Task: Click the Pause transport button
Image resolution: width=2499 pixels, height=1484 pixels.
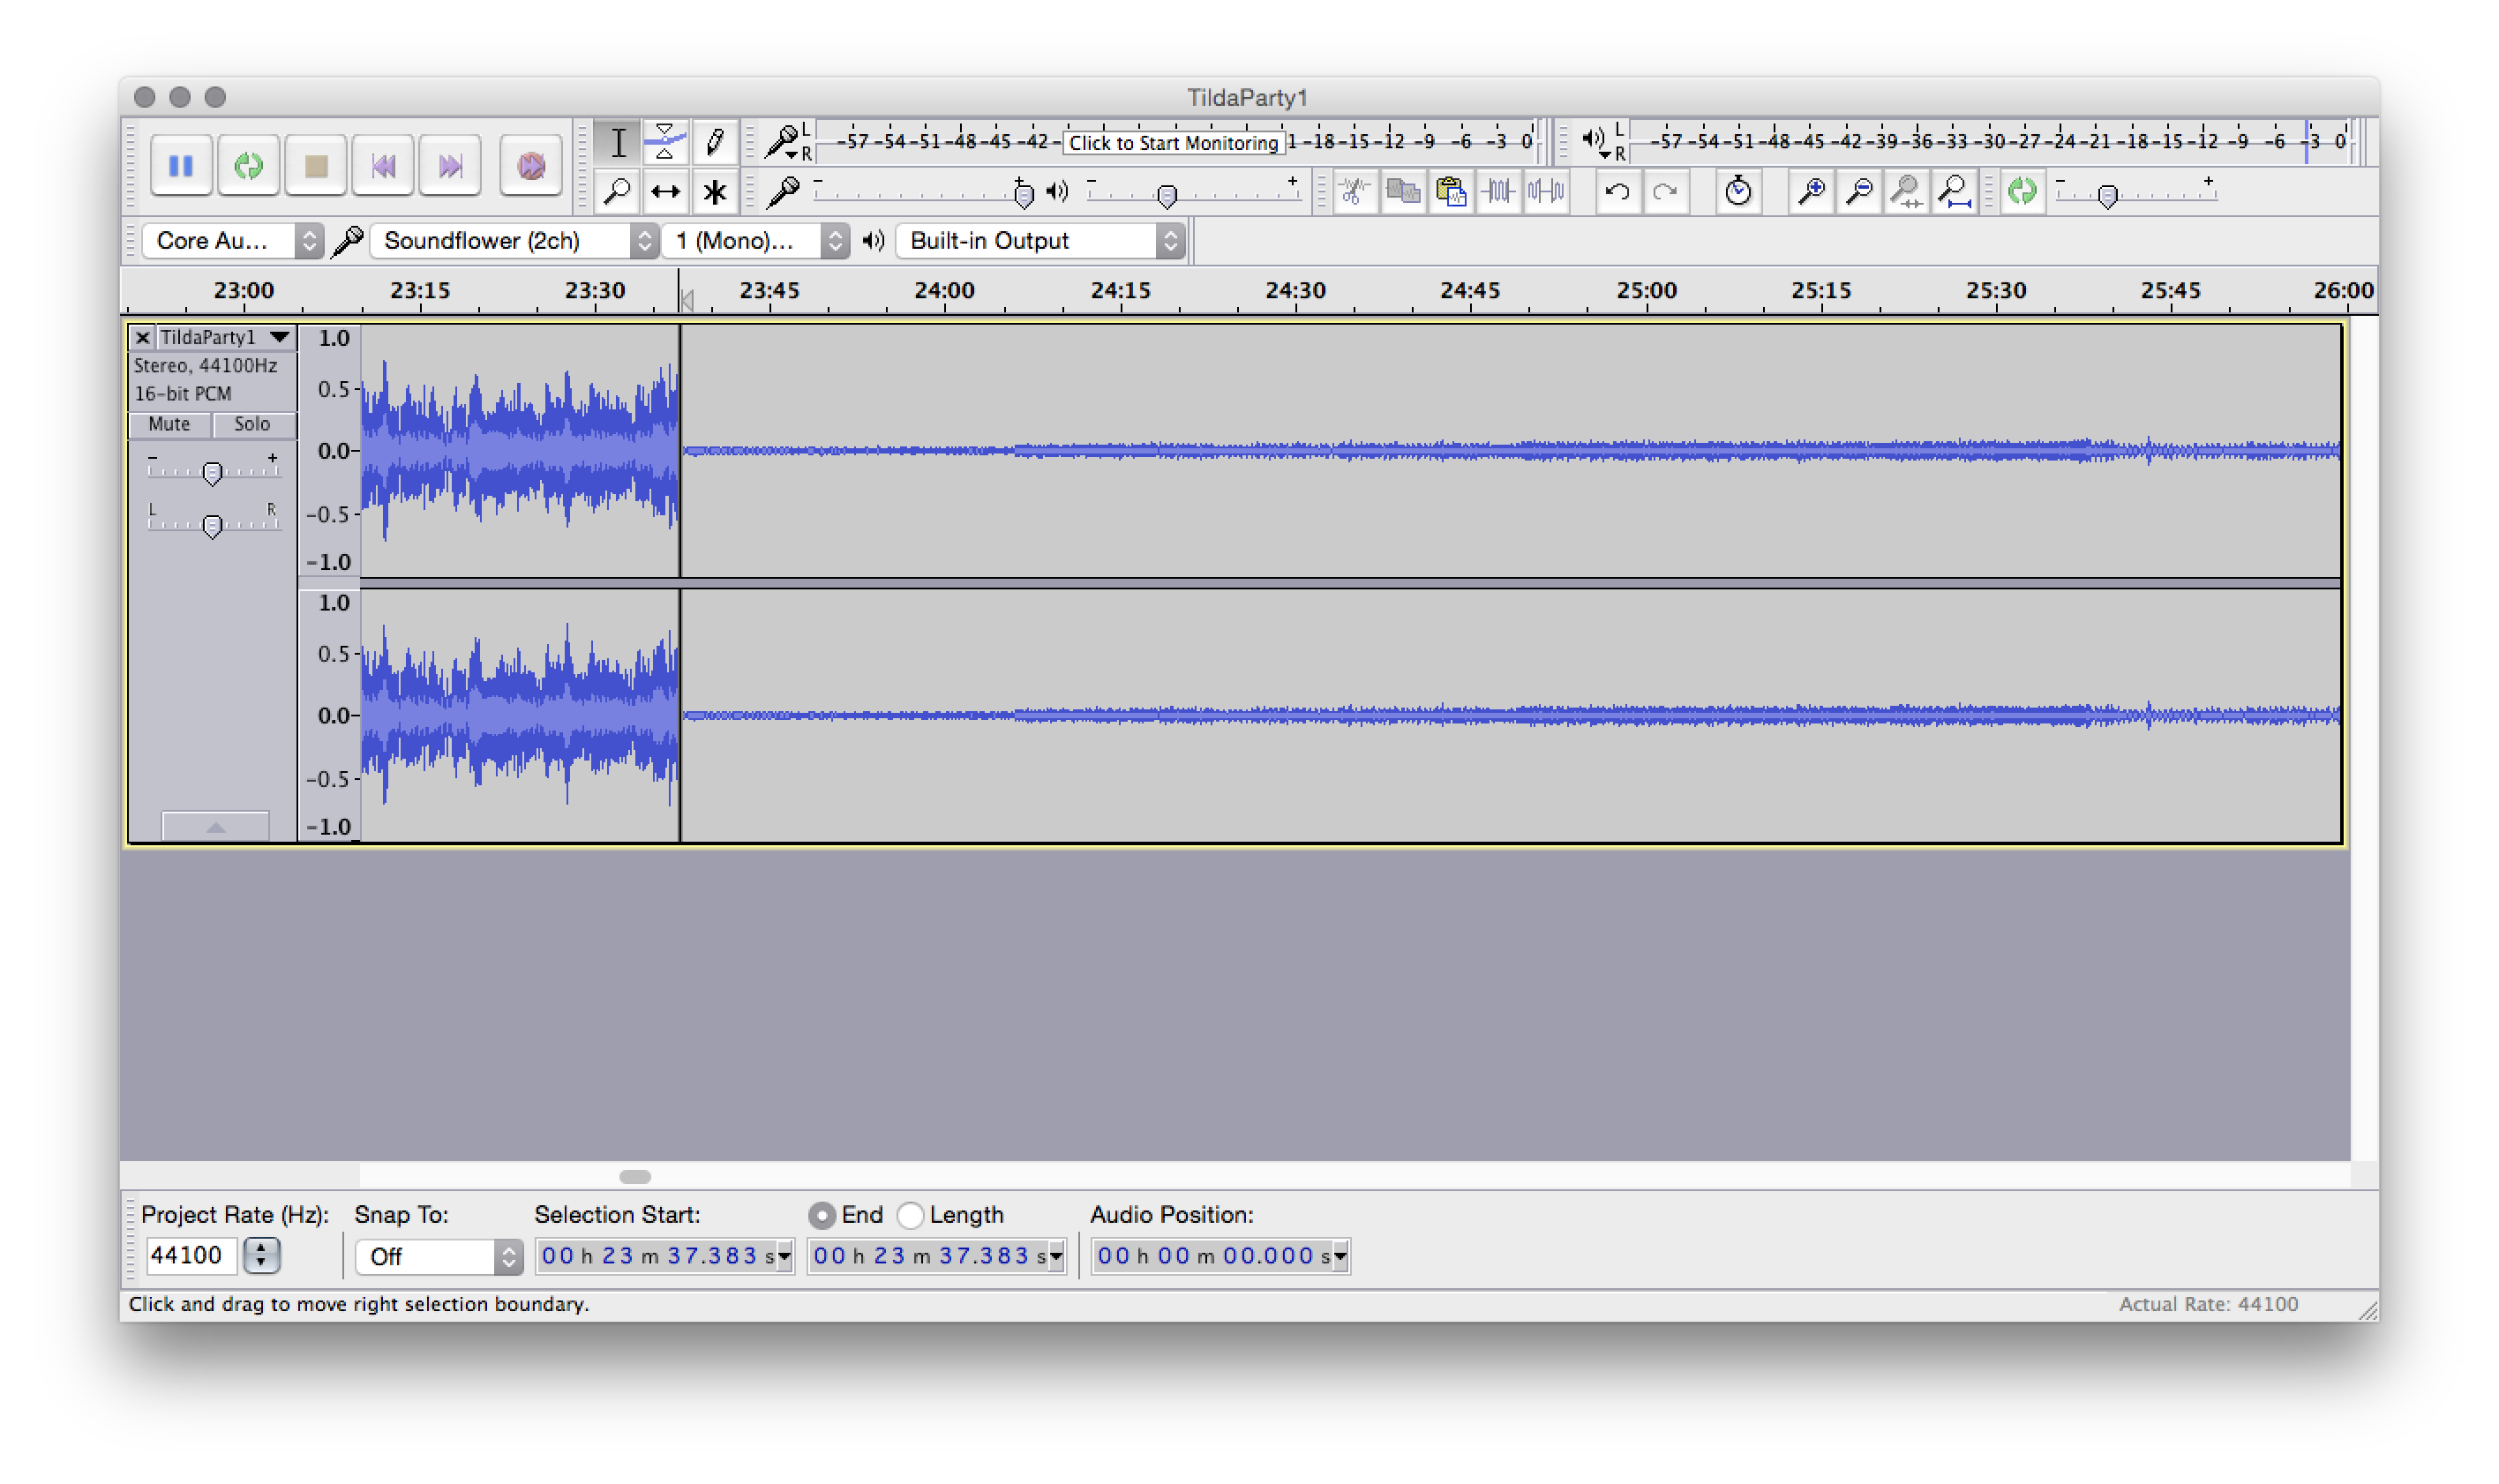Action: pyautogui.click(x=181, y=165)
